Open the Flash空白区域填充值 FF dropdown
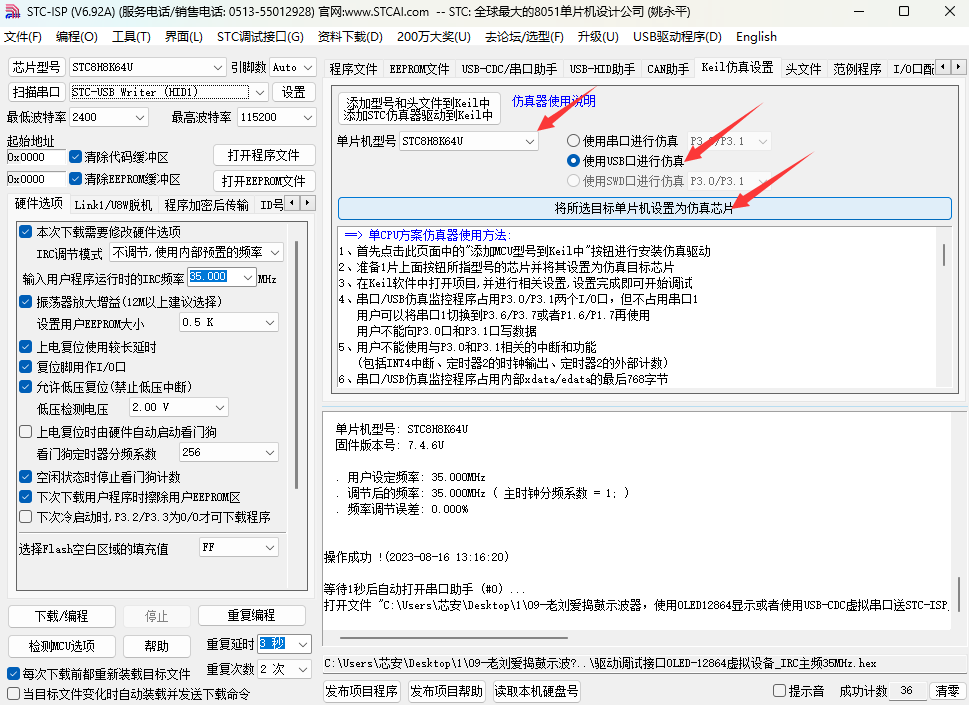969x705 pixels. 239,547
